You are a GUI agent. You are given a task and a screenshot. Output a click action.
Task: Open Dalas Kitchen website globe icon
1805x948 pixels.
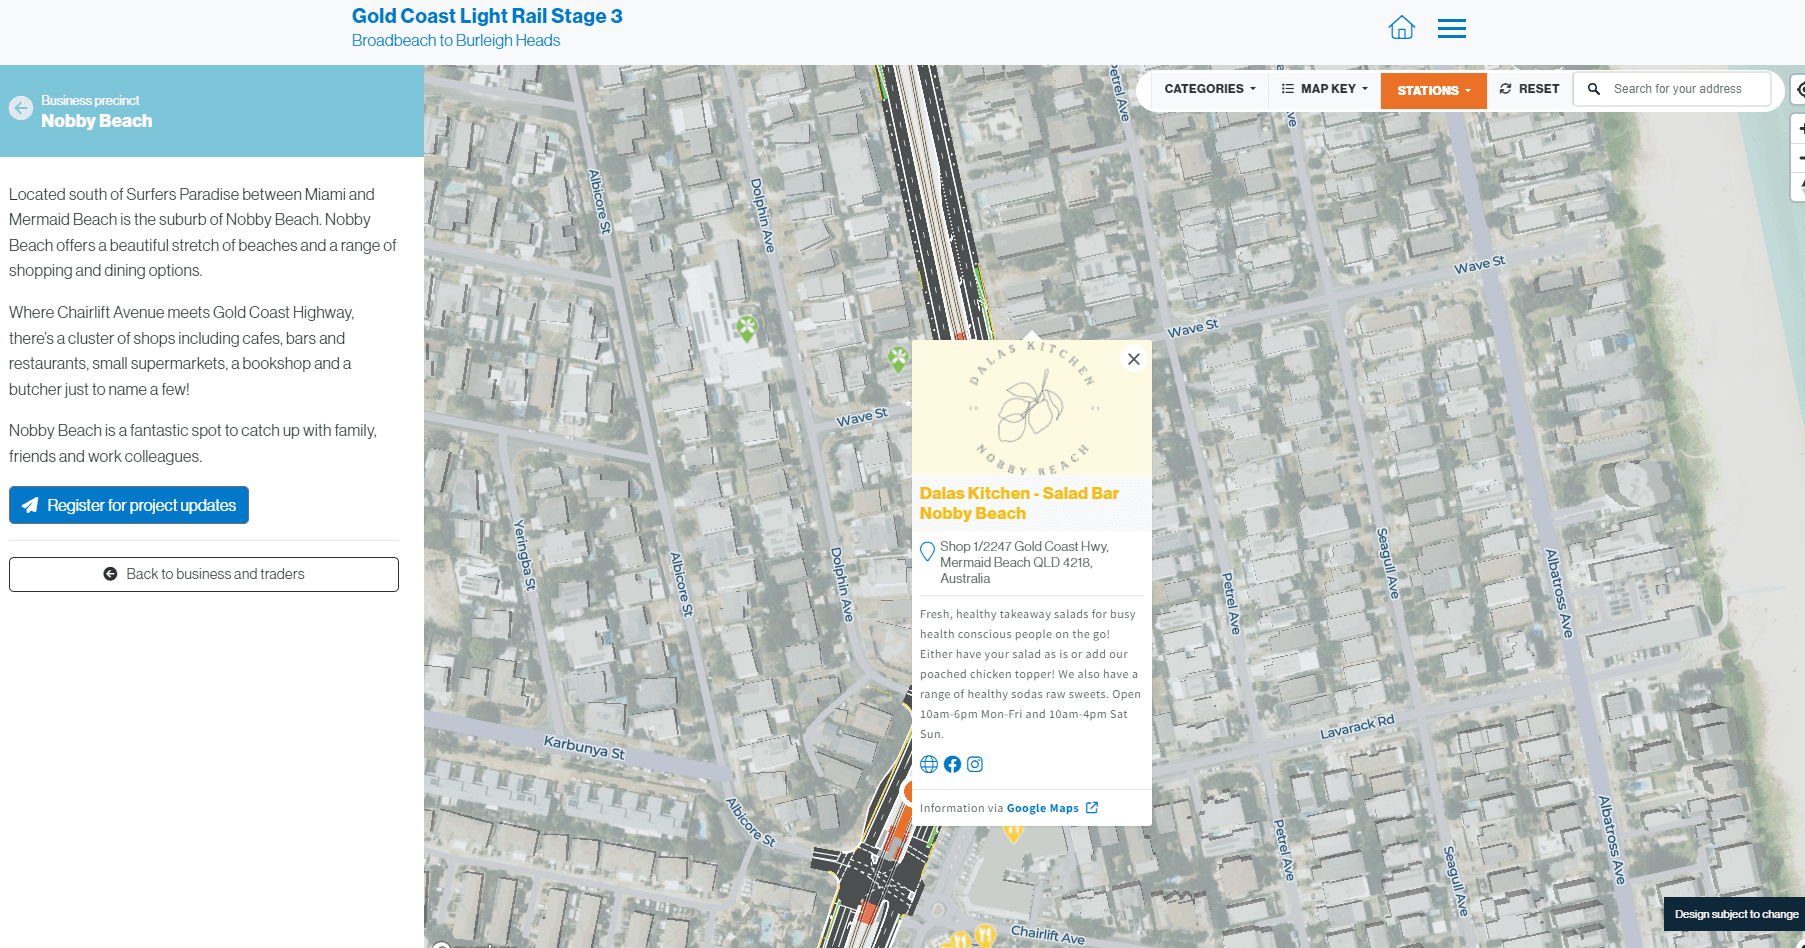click(x=929, y=764)
